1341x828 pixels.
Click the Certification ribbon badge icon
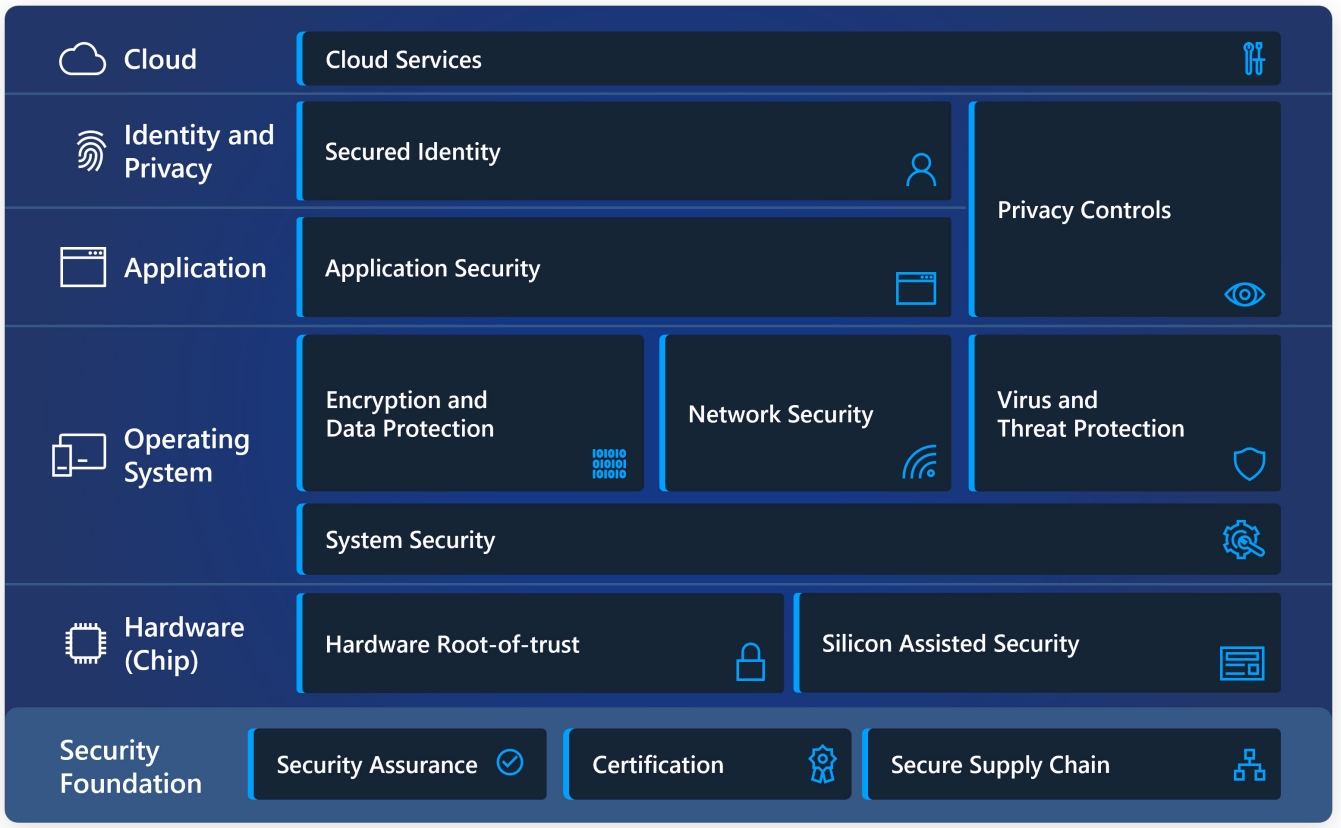[x=822, y=765]
